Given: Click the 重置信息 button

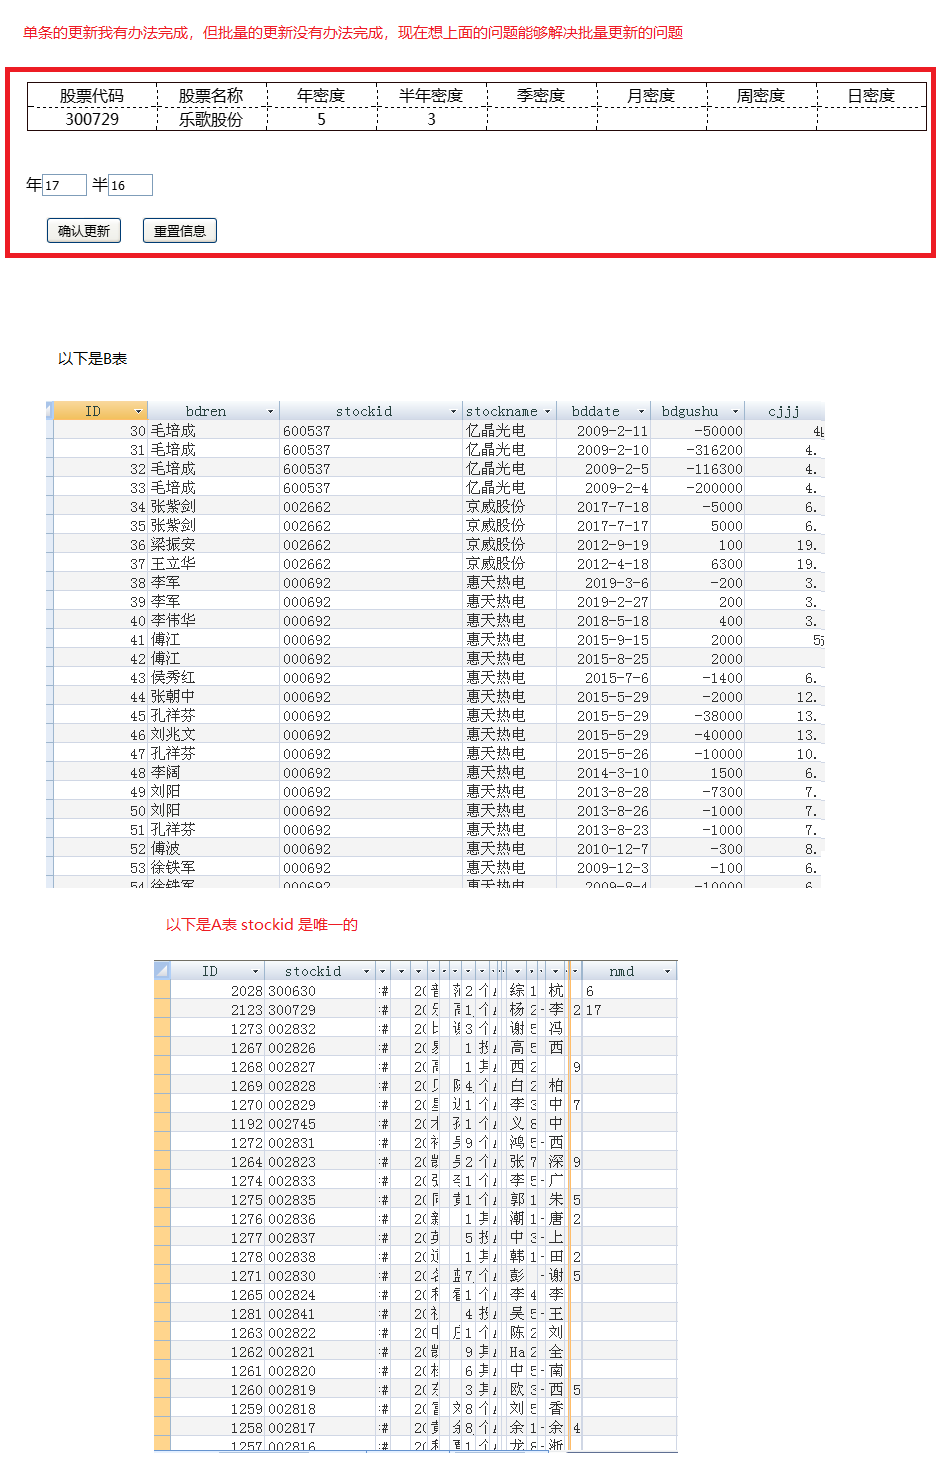Looking at the screenshot, I should click(180, 231).
